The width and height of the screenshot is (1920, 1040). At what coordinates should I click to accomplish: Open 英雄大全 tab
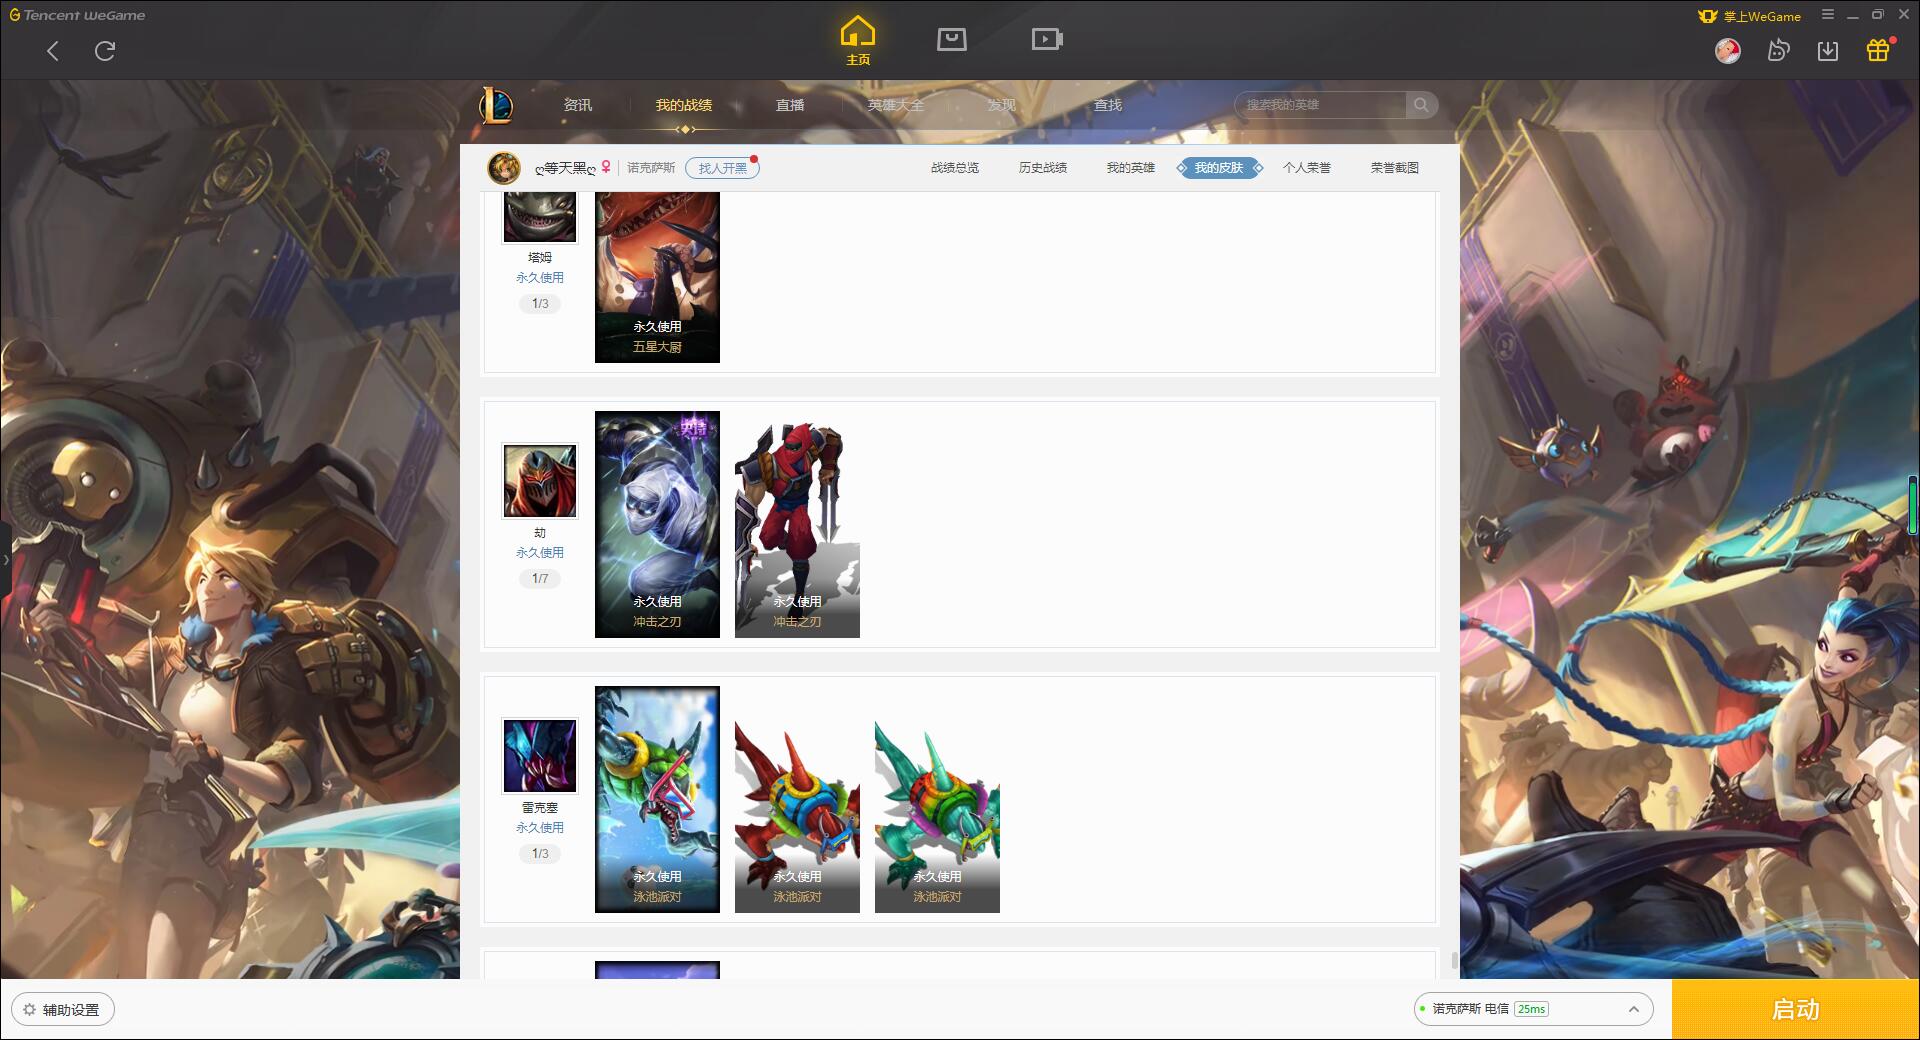coord(896,105)
